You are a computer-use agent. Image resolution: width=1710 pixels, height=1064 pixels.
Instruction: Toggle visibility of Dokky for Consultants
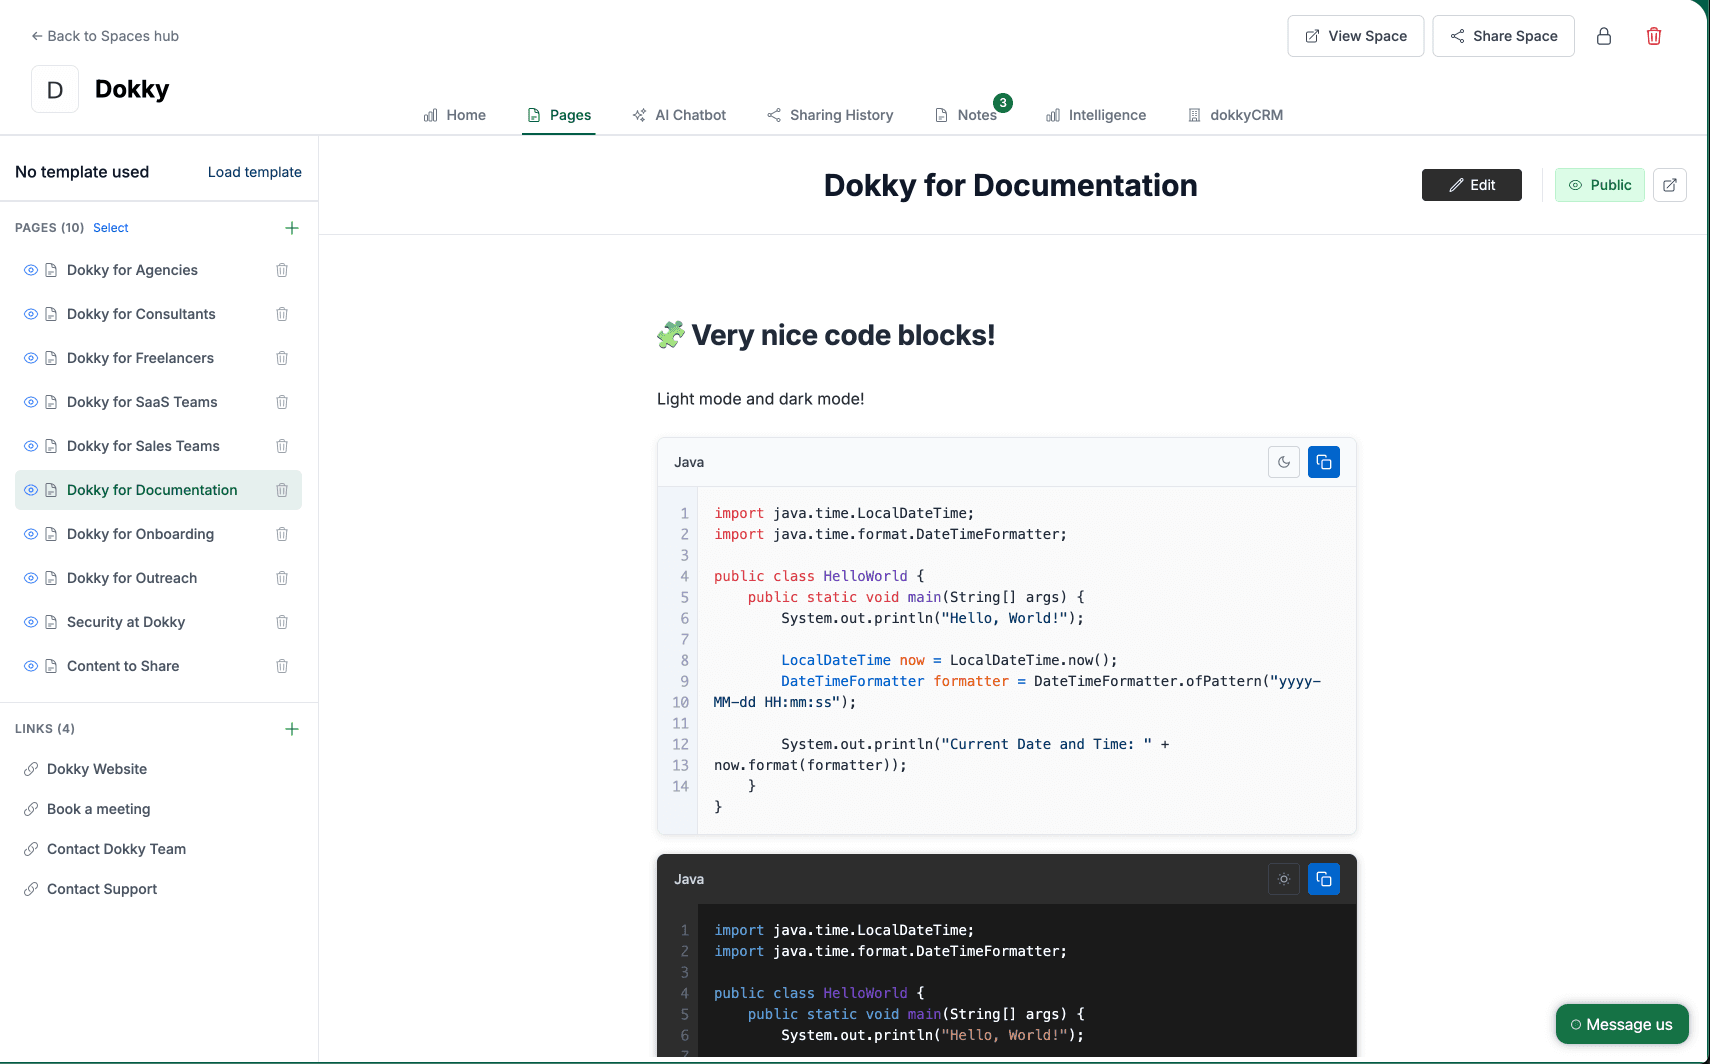(x=31, y=314)
